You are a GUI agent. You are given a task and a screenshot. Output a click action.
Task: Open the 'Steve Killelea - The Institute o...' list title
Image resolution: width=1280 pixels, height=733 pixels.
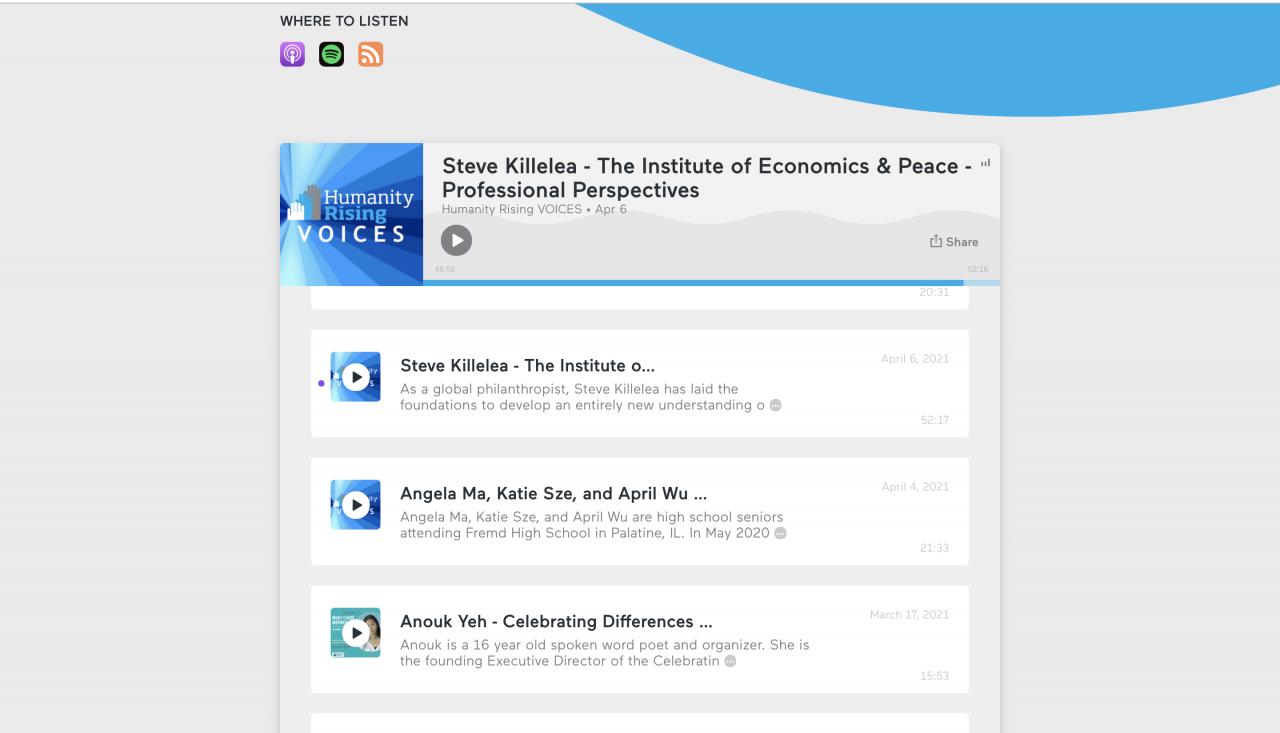point(528,366)
